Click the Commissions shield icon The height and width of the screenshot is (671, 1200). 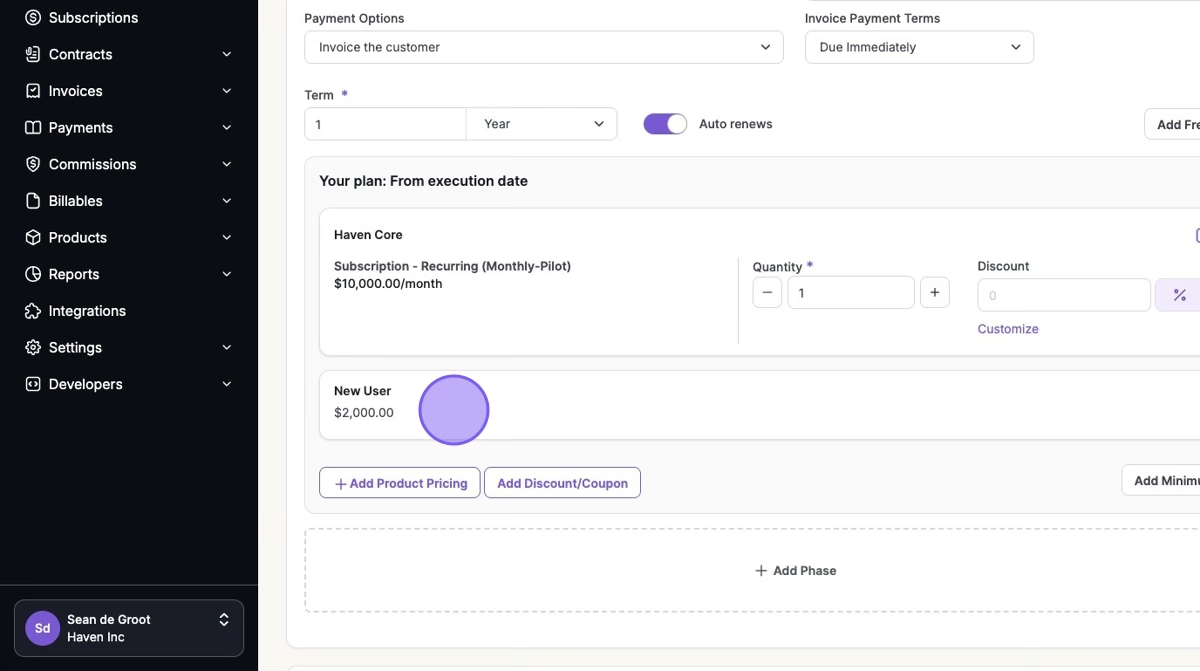coord(33,164)
